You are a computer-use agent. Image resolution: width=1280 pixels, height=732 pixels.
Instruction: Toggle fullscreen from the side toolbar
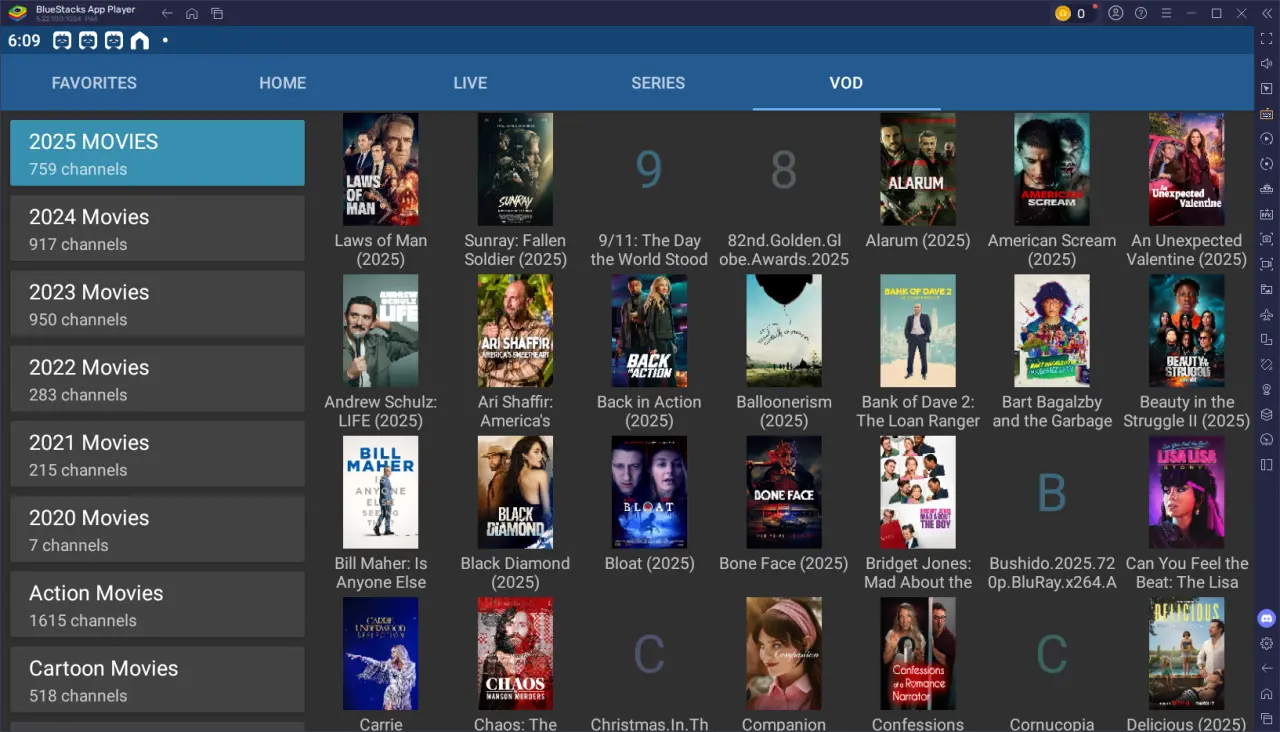[x=1267, y=38]
